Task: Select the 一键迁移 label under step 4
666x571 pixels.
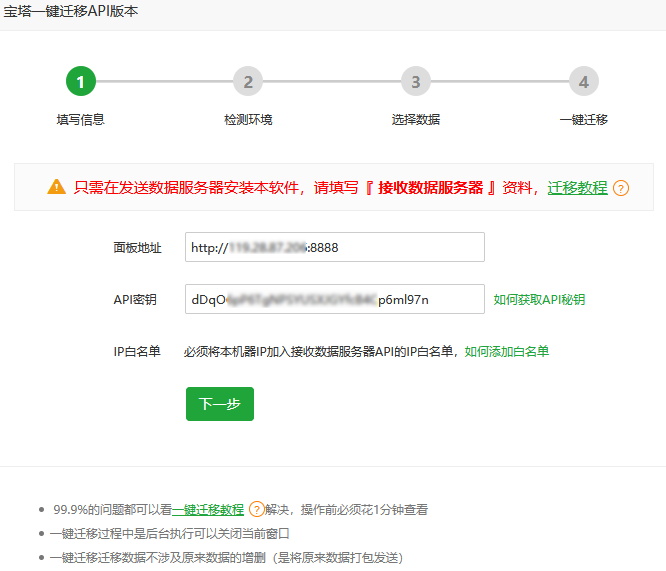Action: click(583, 120)
